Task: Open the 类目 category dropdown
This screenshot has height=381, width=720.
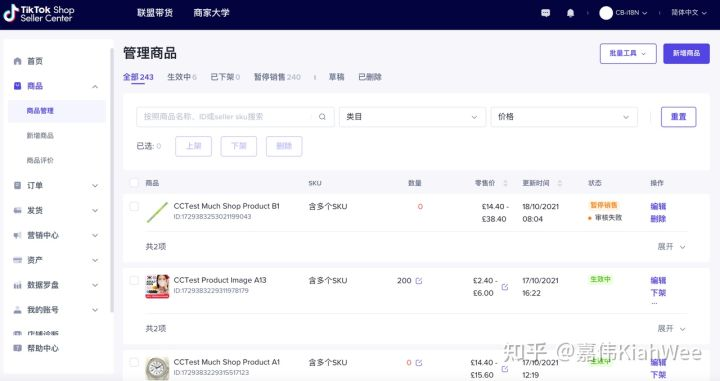Action: pos(412,117)
